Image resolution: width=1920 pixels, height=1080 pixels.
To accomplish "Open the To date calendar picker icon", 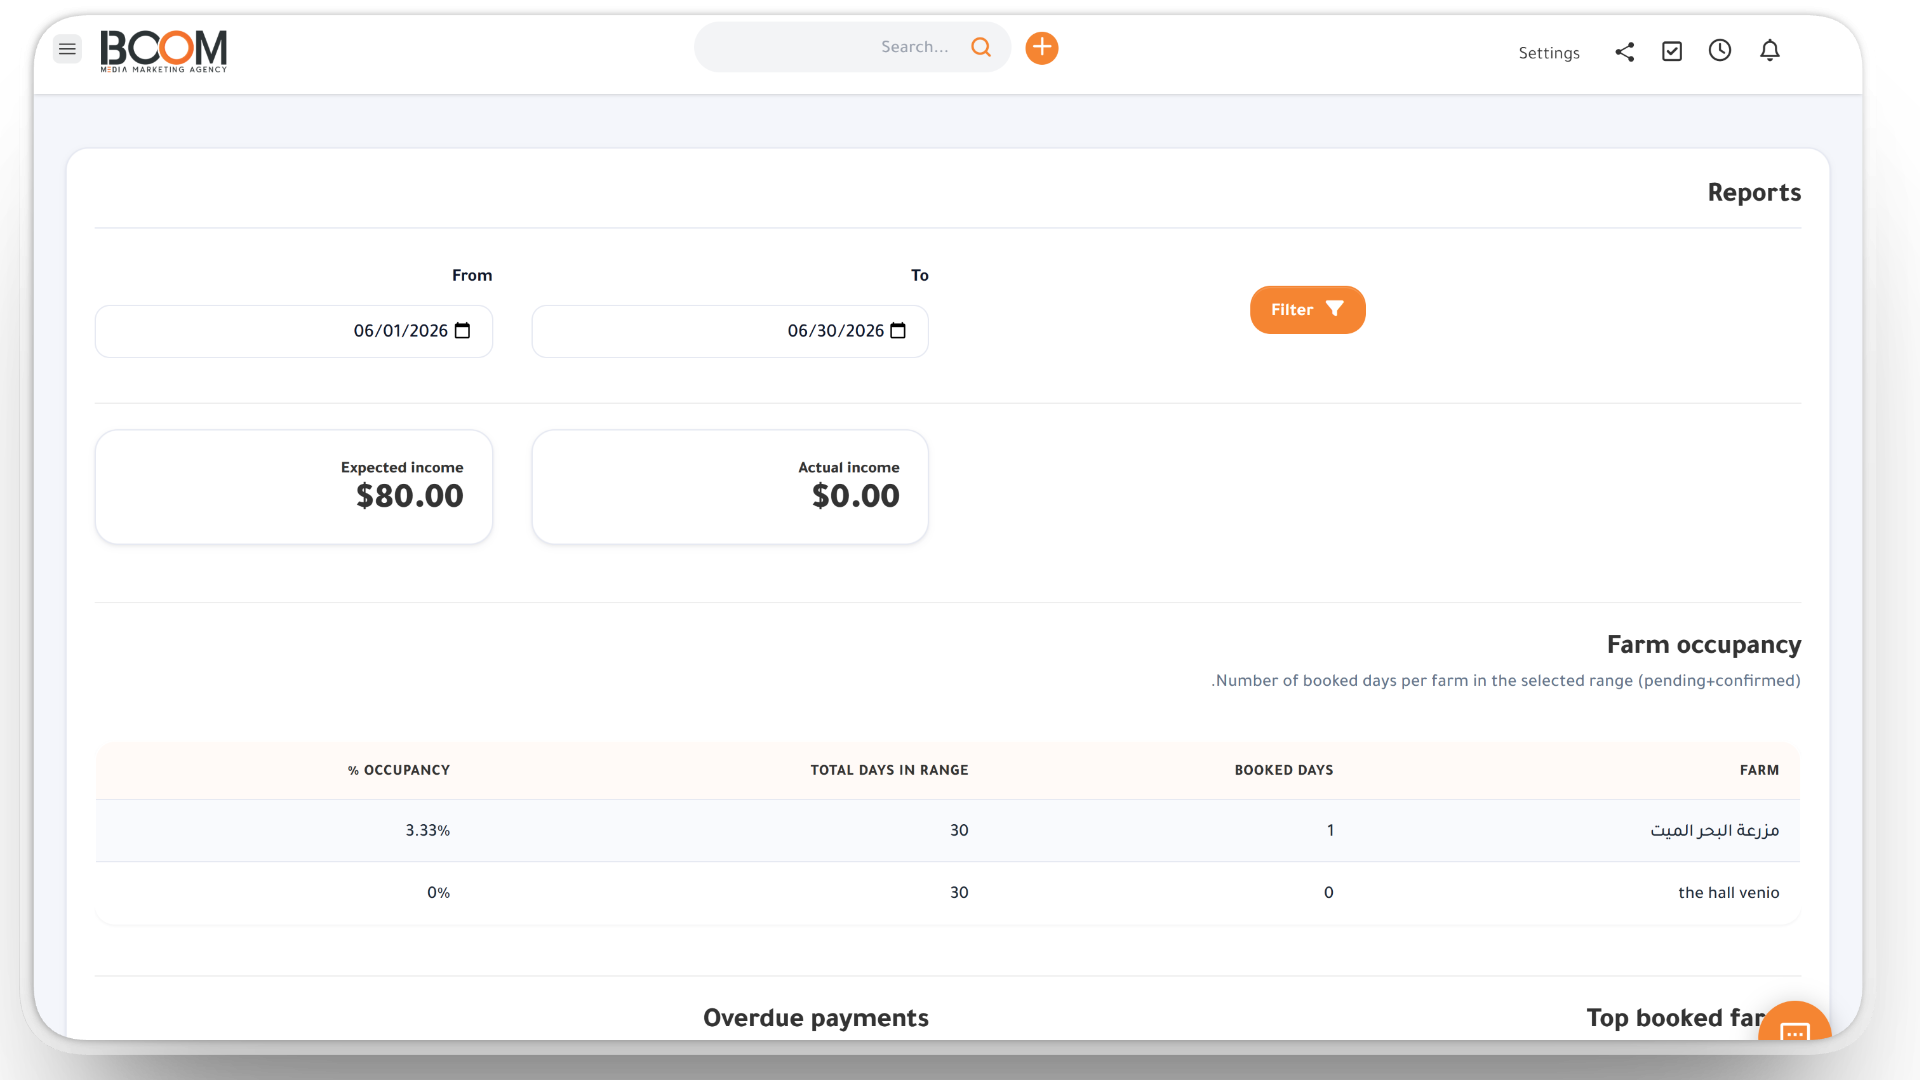I will (898, 330).
